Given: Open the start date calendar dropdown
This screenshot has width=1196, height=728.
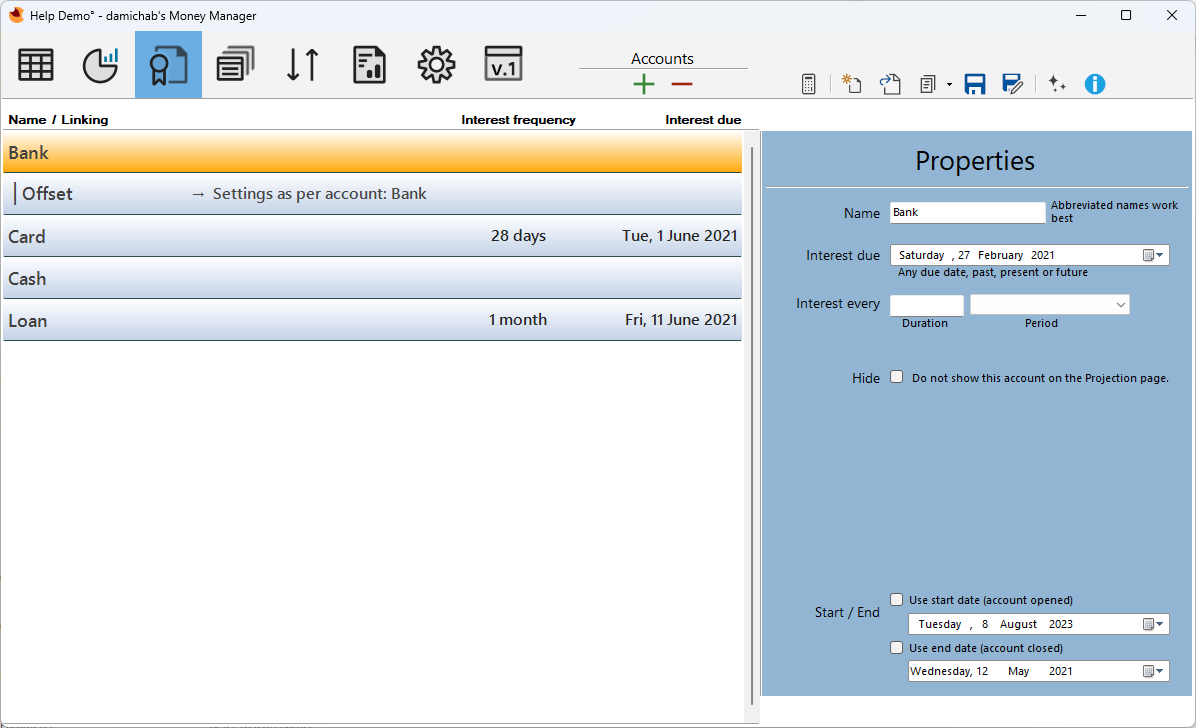Looking at the screenshot, I should [x=1153, y=624].
